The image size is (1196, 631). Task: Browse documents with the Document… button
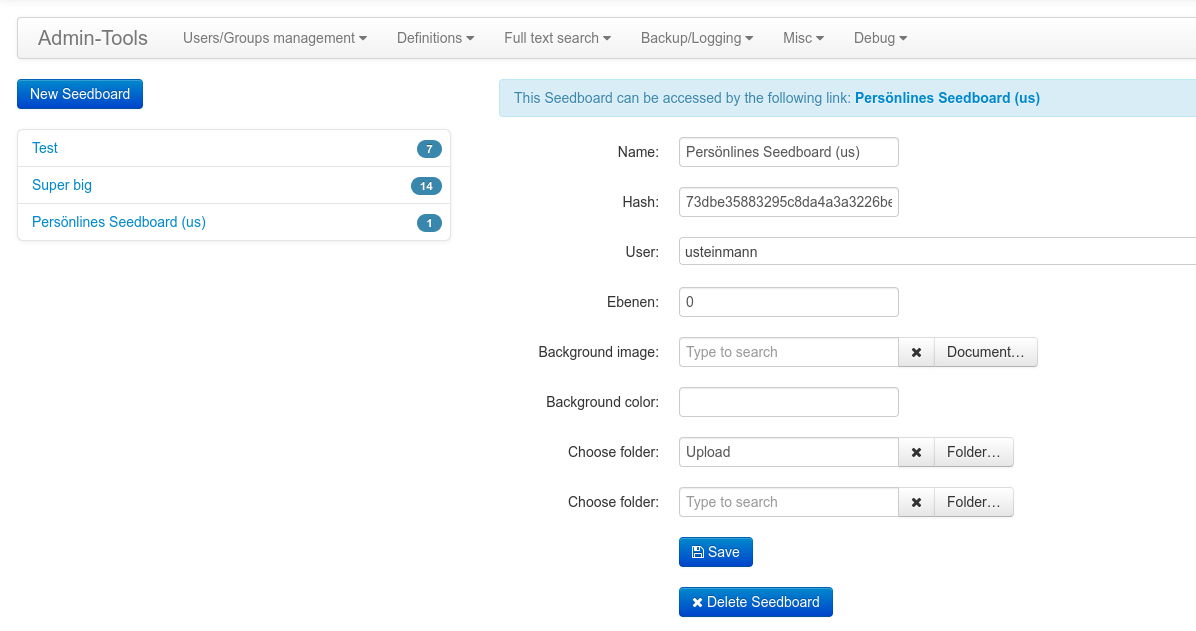pos(985,352)
